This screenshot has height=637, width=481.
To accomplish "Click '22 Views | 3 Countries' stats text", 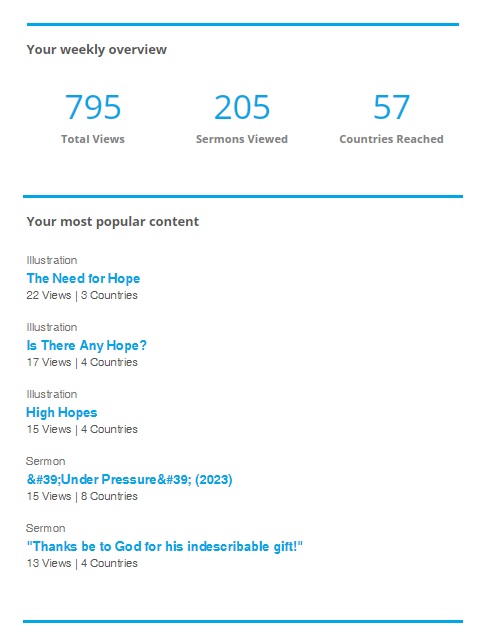I will point(82,295).
